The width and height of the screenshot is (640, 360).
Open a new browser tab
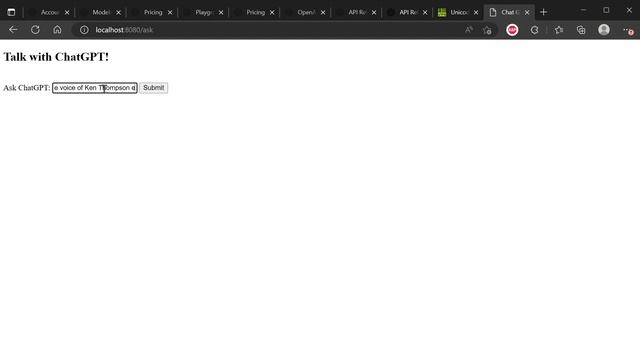point(543,12)
